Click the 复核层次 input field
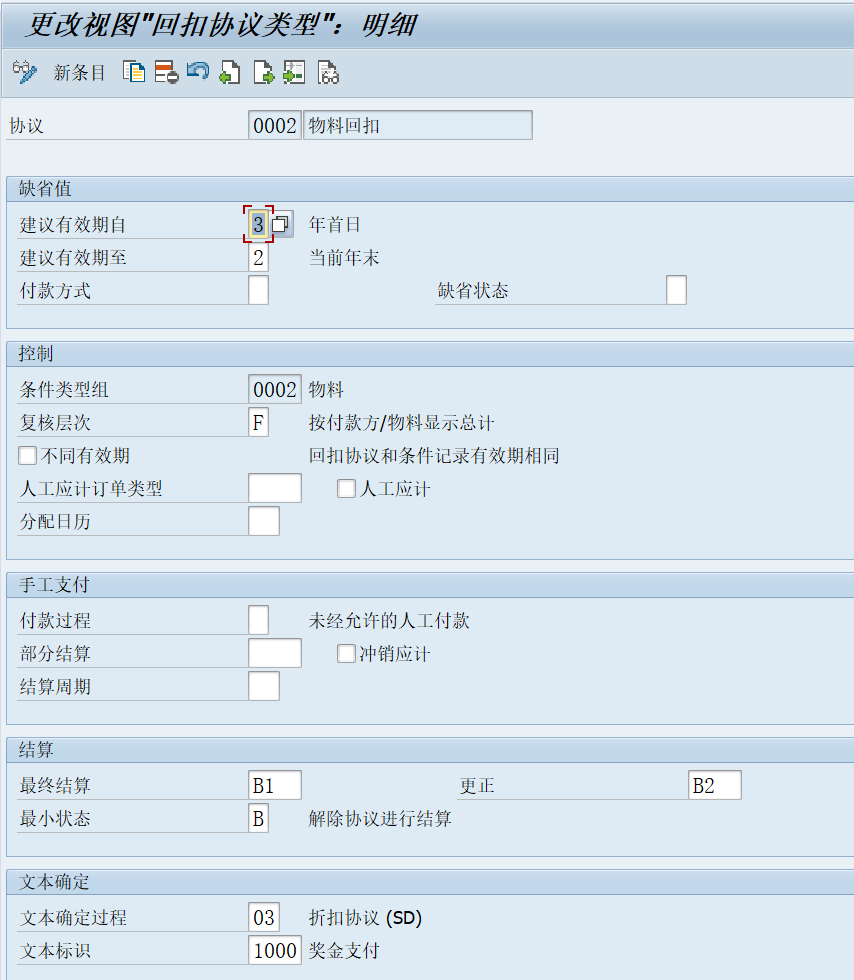Image resolution: width=854 pixels, height=980 pixels. pos(258,422)
